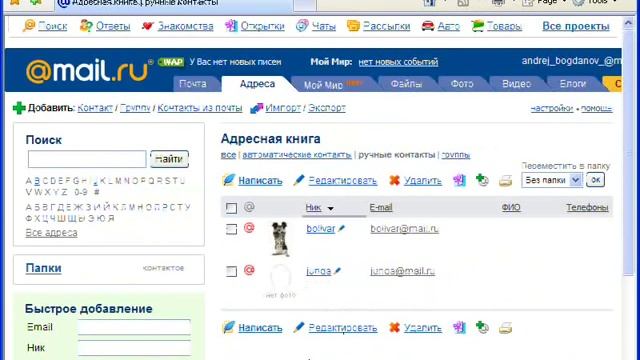The height and width of the screenshot is (360, 640).
Task: Click the WAP badge in header
Action: (171, 62)
